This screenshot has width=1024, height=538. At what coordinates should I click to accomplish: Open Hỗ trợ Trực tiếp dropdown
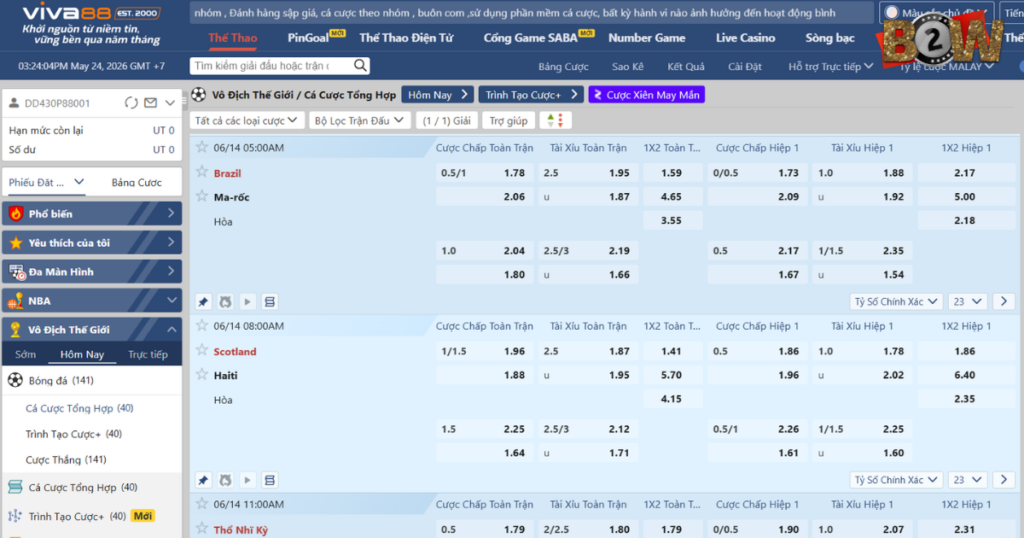click(x=830, y=66)
